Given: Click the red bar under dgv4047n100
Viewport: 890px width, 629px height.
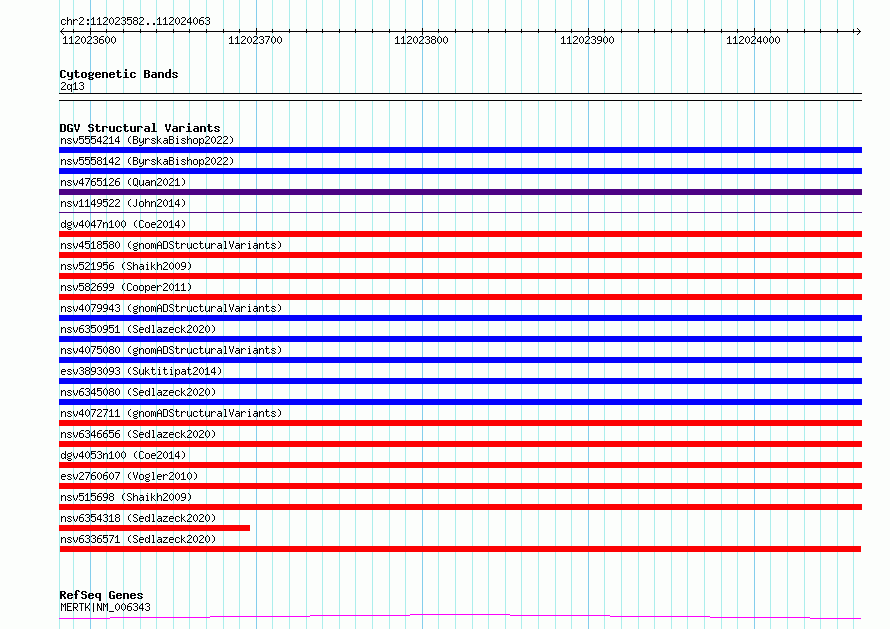Looking at the screenshot, I should pyautogui.click(x=460, y=234).
